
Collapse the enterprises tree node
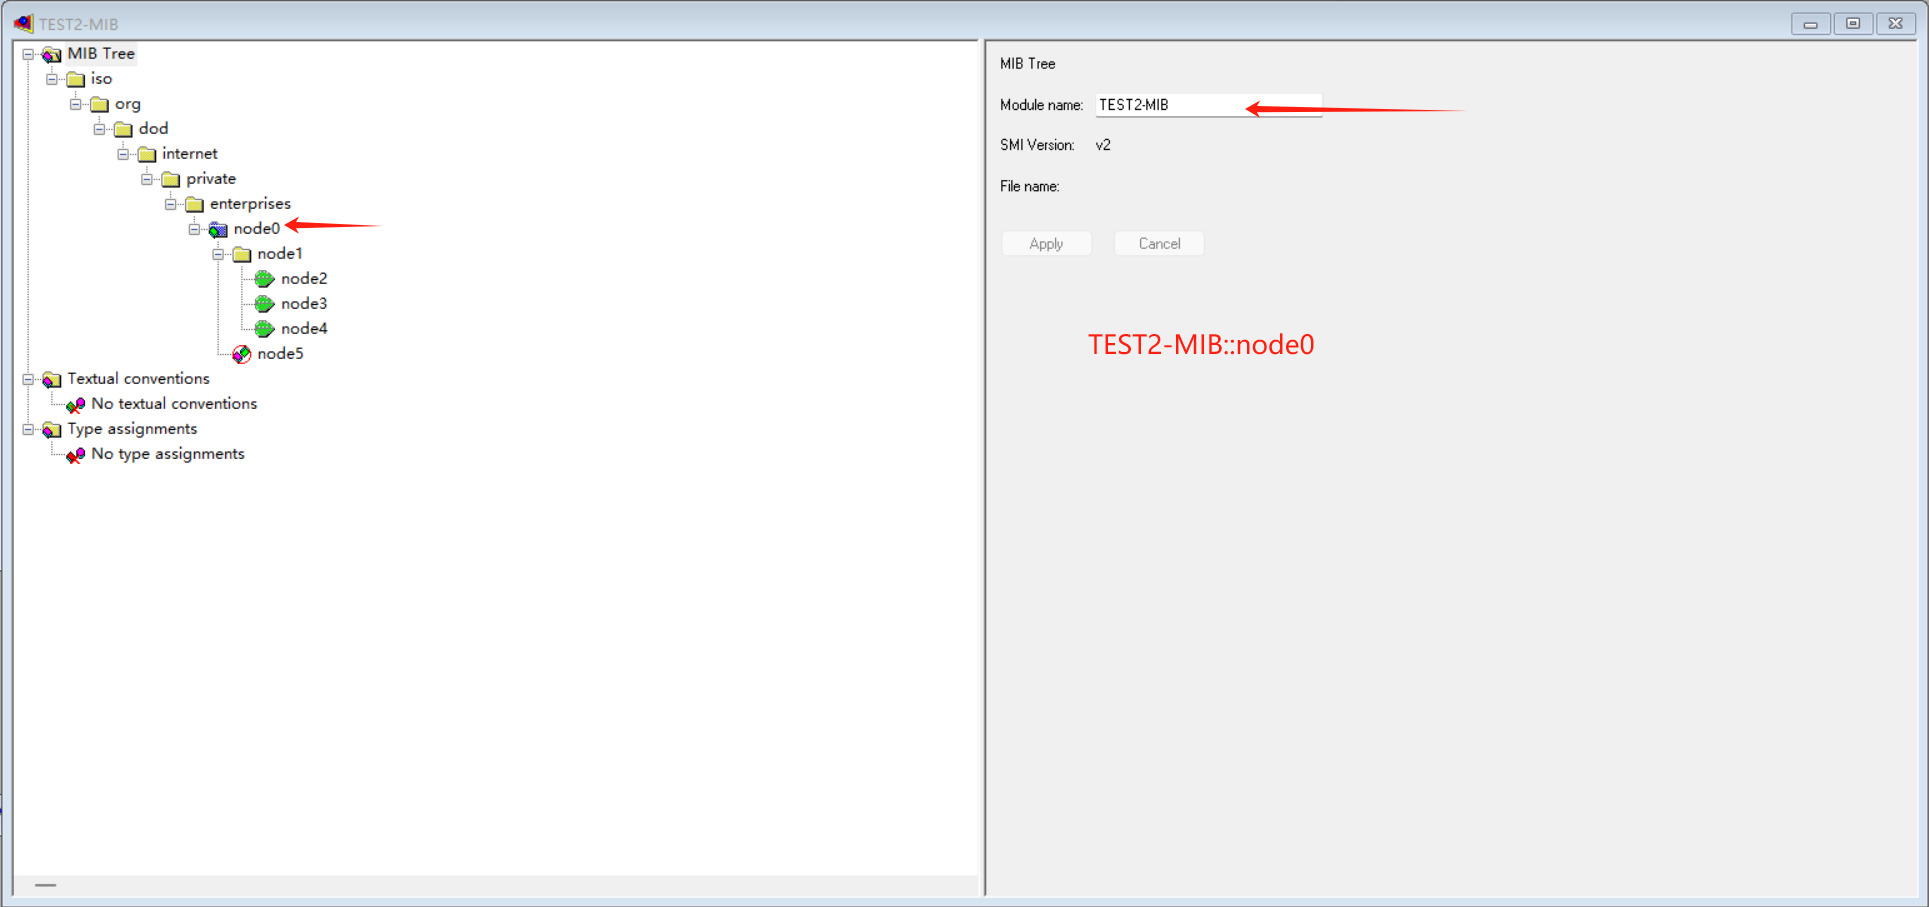(171, 204)
